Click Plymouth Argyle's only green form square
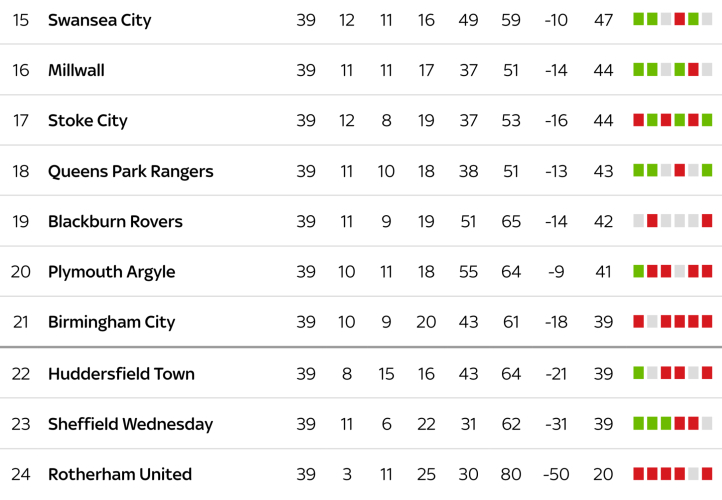722x500 pixels. pos(639,271)
